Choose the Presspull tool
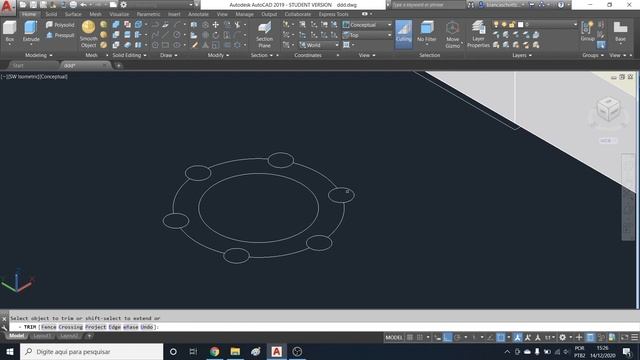 click(x=60, y=35)
